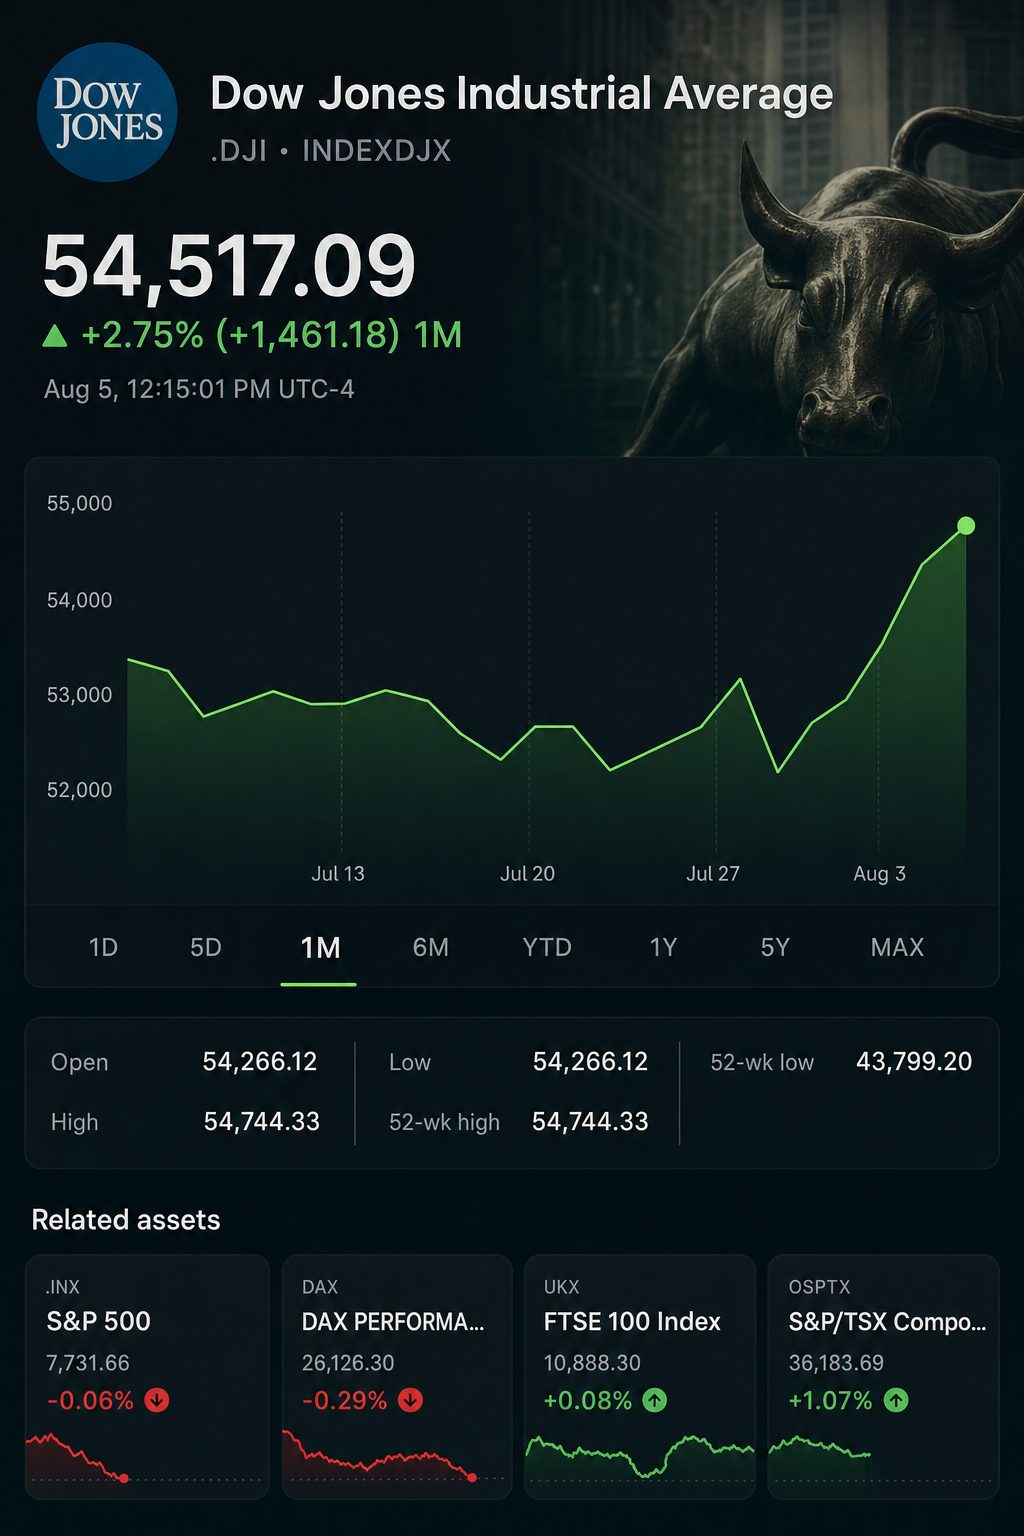Click the Open value 54,266.12
The width and height of the screenshot is (1024, 1536).
[260, 1062]
